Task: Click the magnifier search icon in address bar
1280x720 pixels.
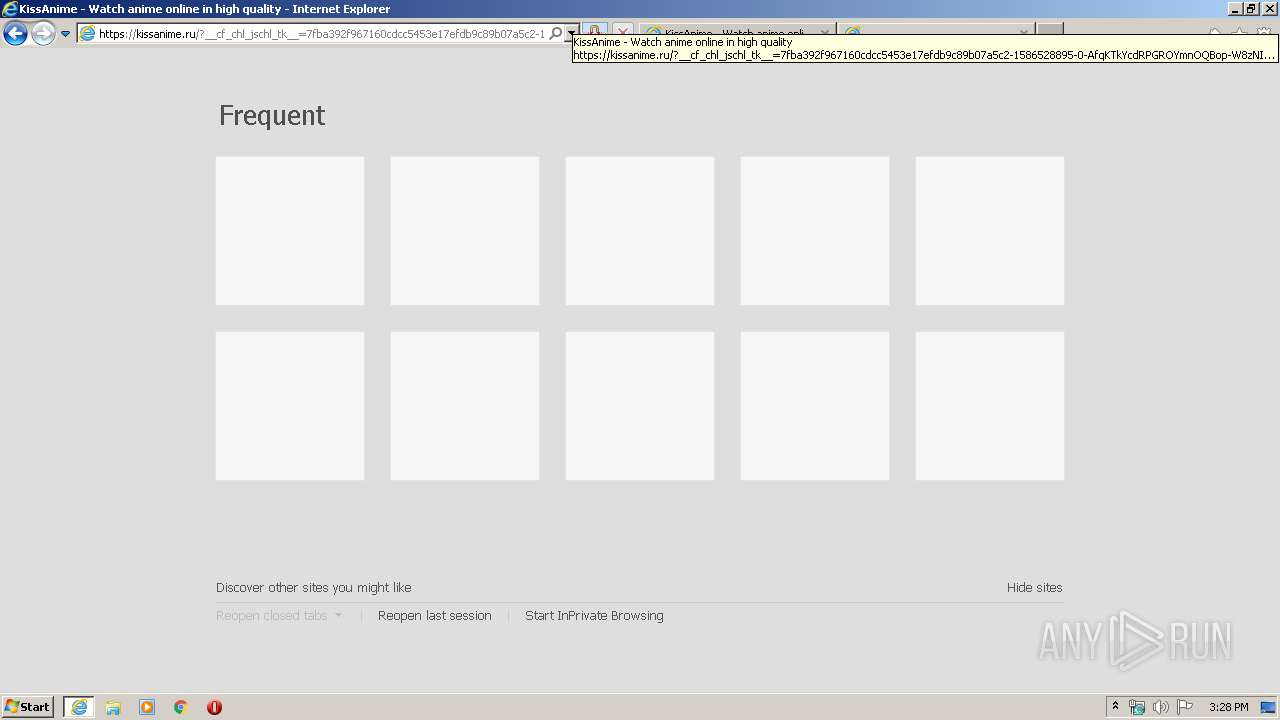Action: click(x=557, y=34)
